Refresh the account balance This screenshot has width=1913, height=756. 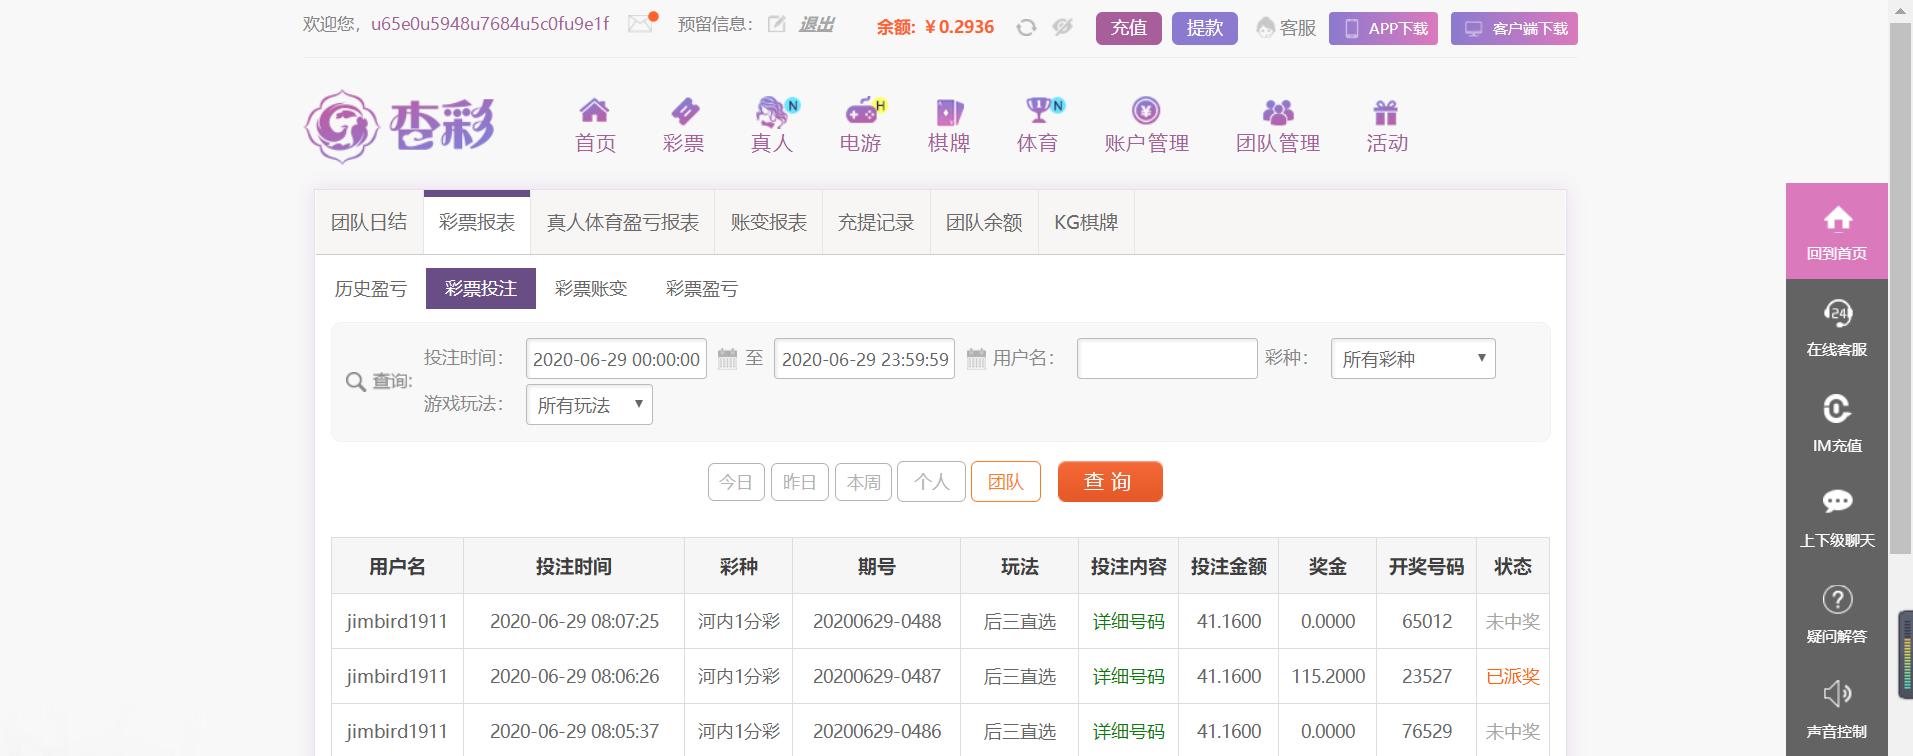[x=1026, y=28]
